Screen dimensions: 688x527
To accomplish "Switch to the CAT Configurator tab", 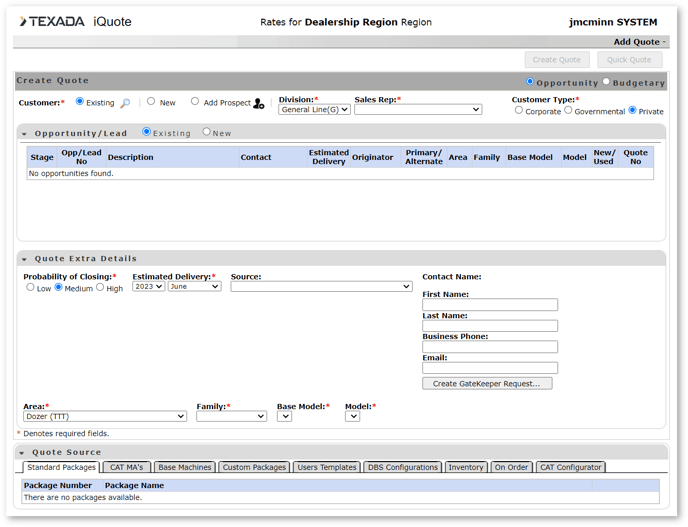I will point(570,467).
